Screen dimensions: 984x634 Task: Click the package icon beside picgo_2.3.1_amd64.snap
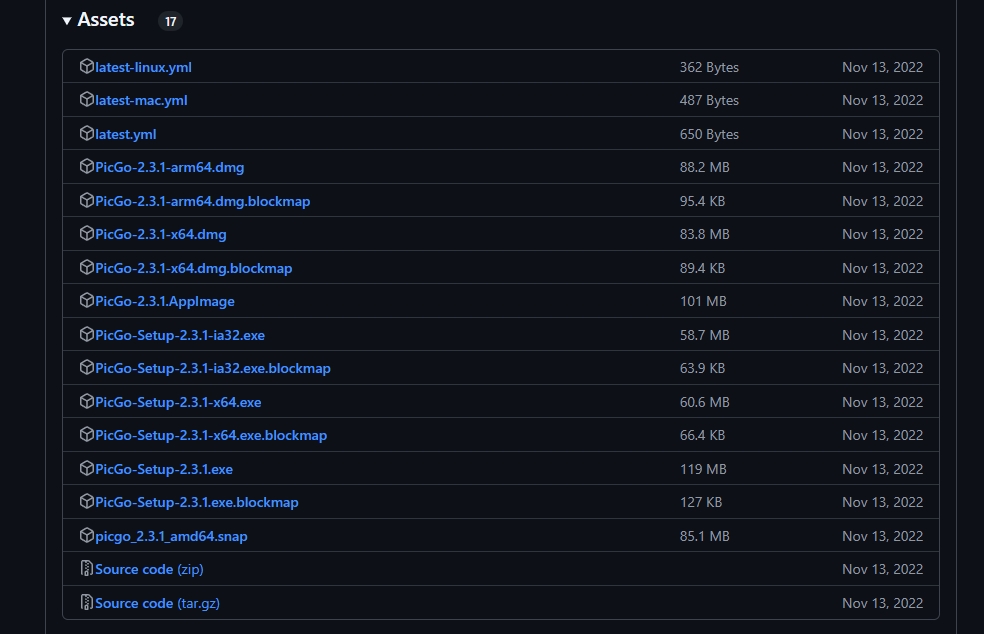[87, 536]
